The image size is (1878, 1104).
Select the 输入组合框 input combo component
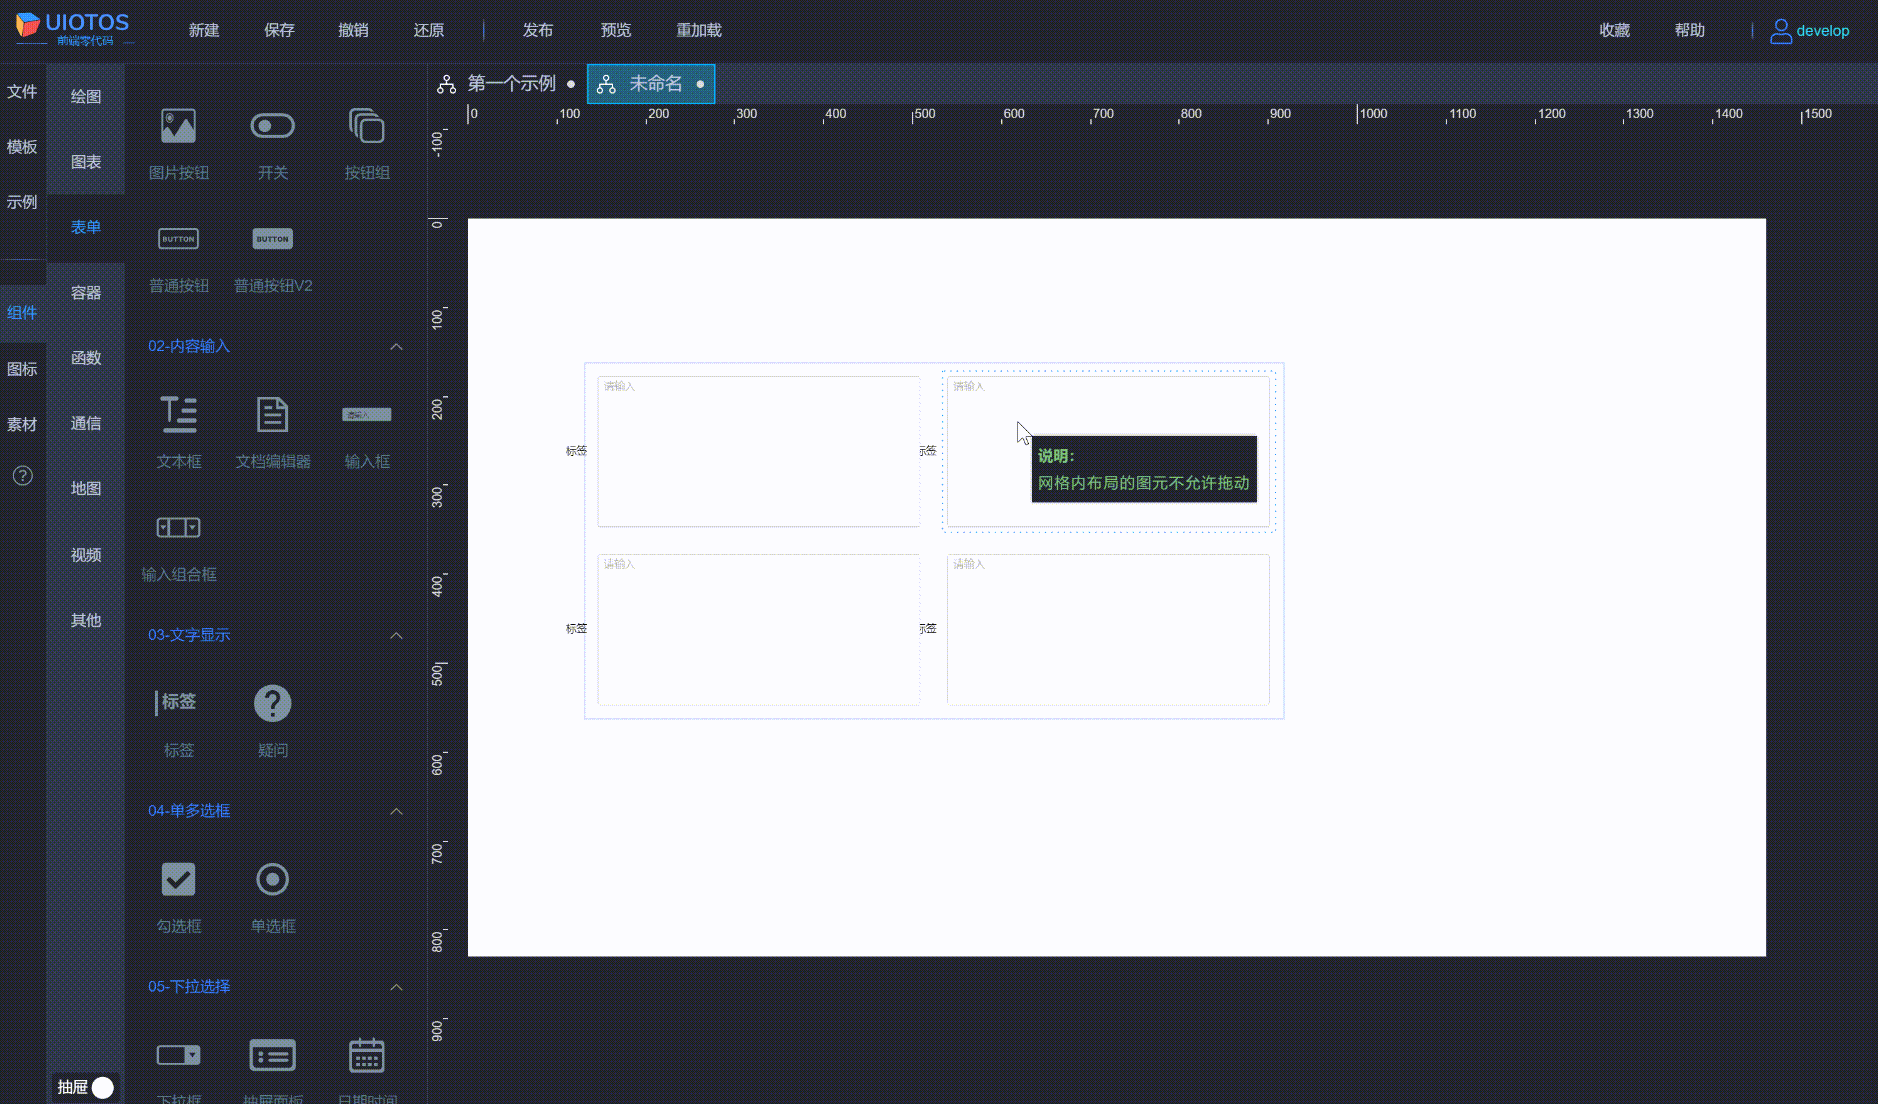pyautogui.click(x=178, y=528)
